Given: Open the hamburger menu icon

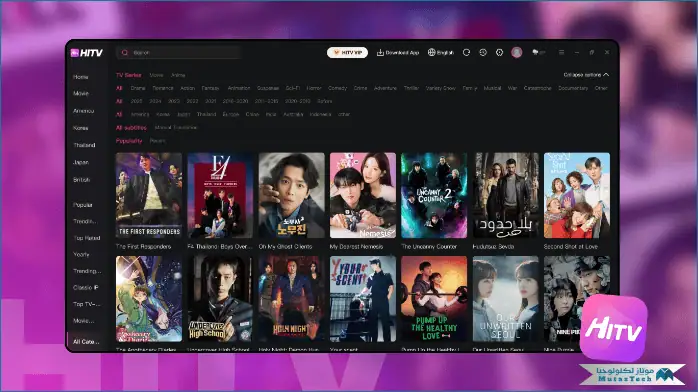Looking at the screenshot, I should (561, 53).
